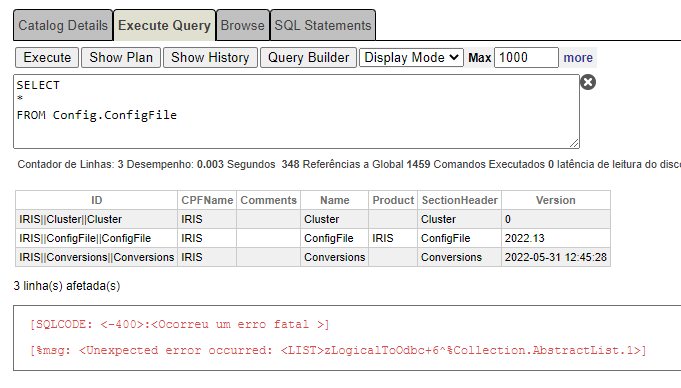Click the textarea resize handle

pos(574,143)
